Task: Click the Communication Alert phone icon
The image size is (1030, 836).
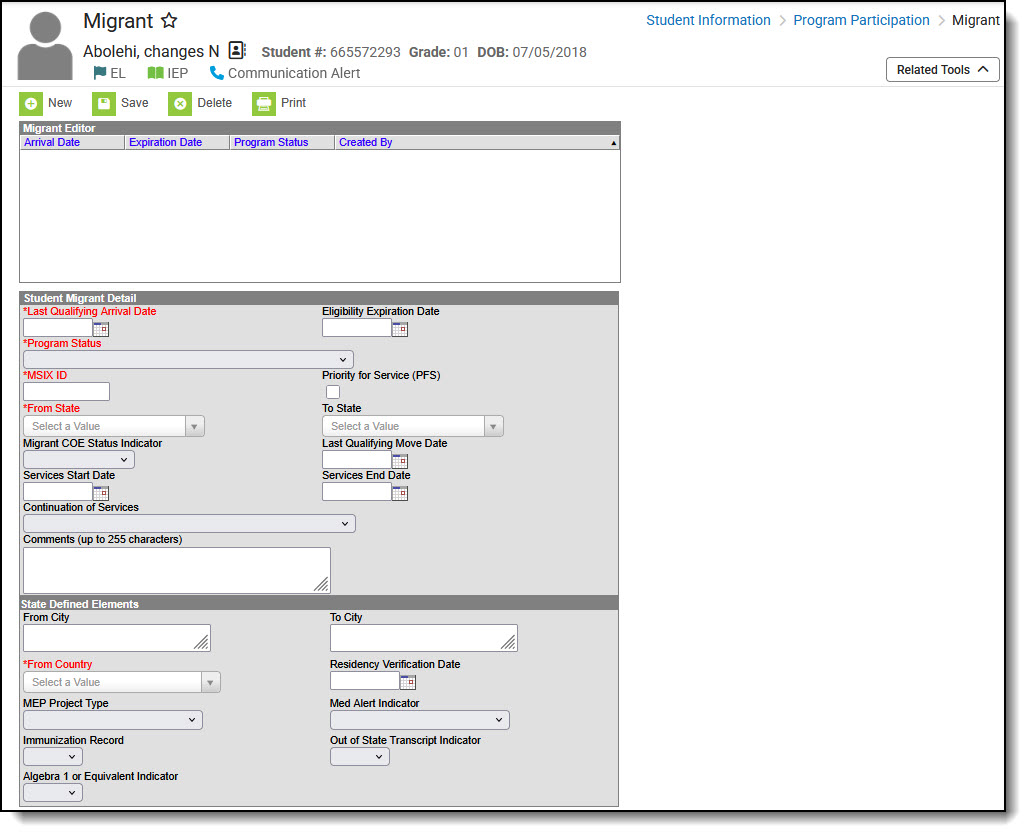Action: (x=216, y=73)
